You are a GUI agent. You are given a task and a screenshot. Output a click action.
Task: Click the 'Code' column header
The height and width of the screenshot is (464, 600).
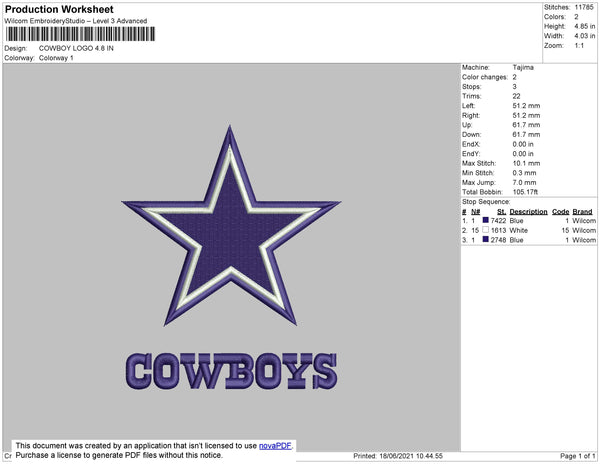pos(561,212)
